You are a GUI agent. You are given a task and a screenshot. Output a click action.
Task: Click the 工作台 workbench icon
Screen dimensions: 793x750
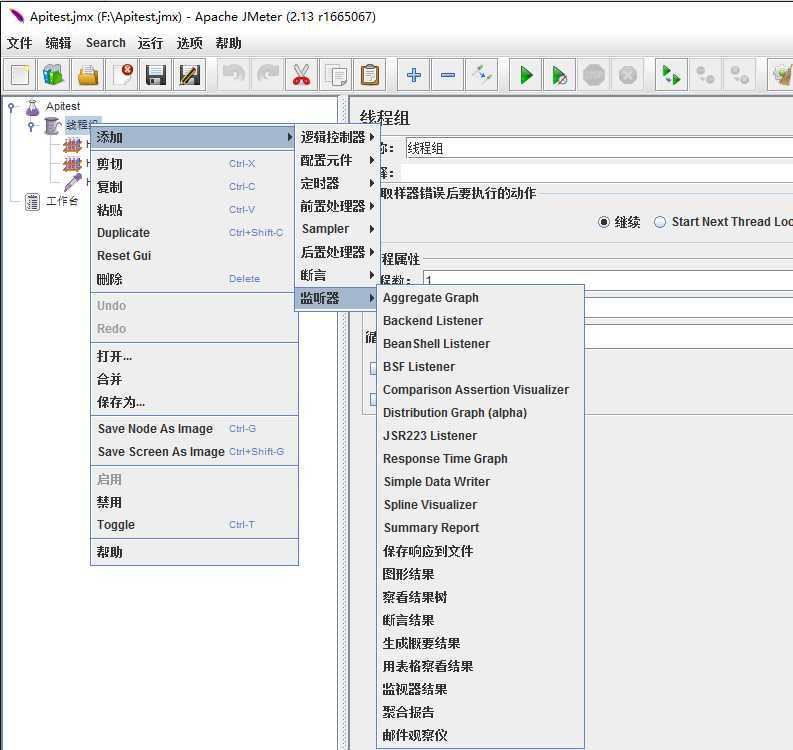32,202
